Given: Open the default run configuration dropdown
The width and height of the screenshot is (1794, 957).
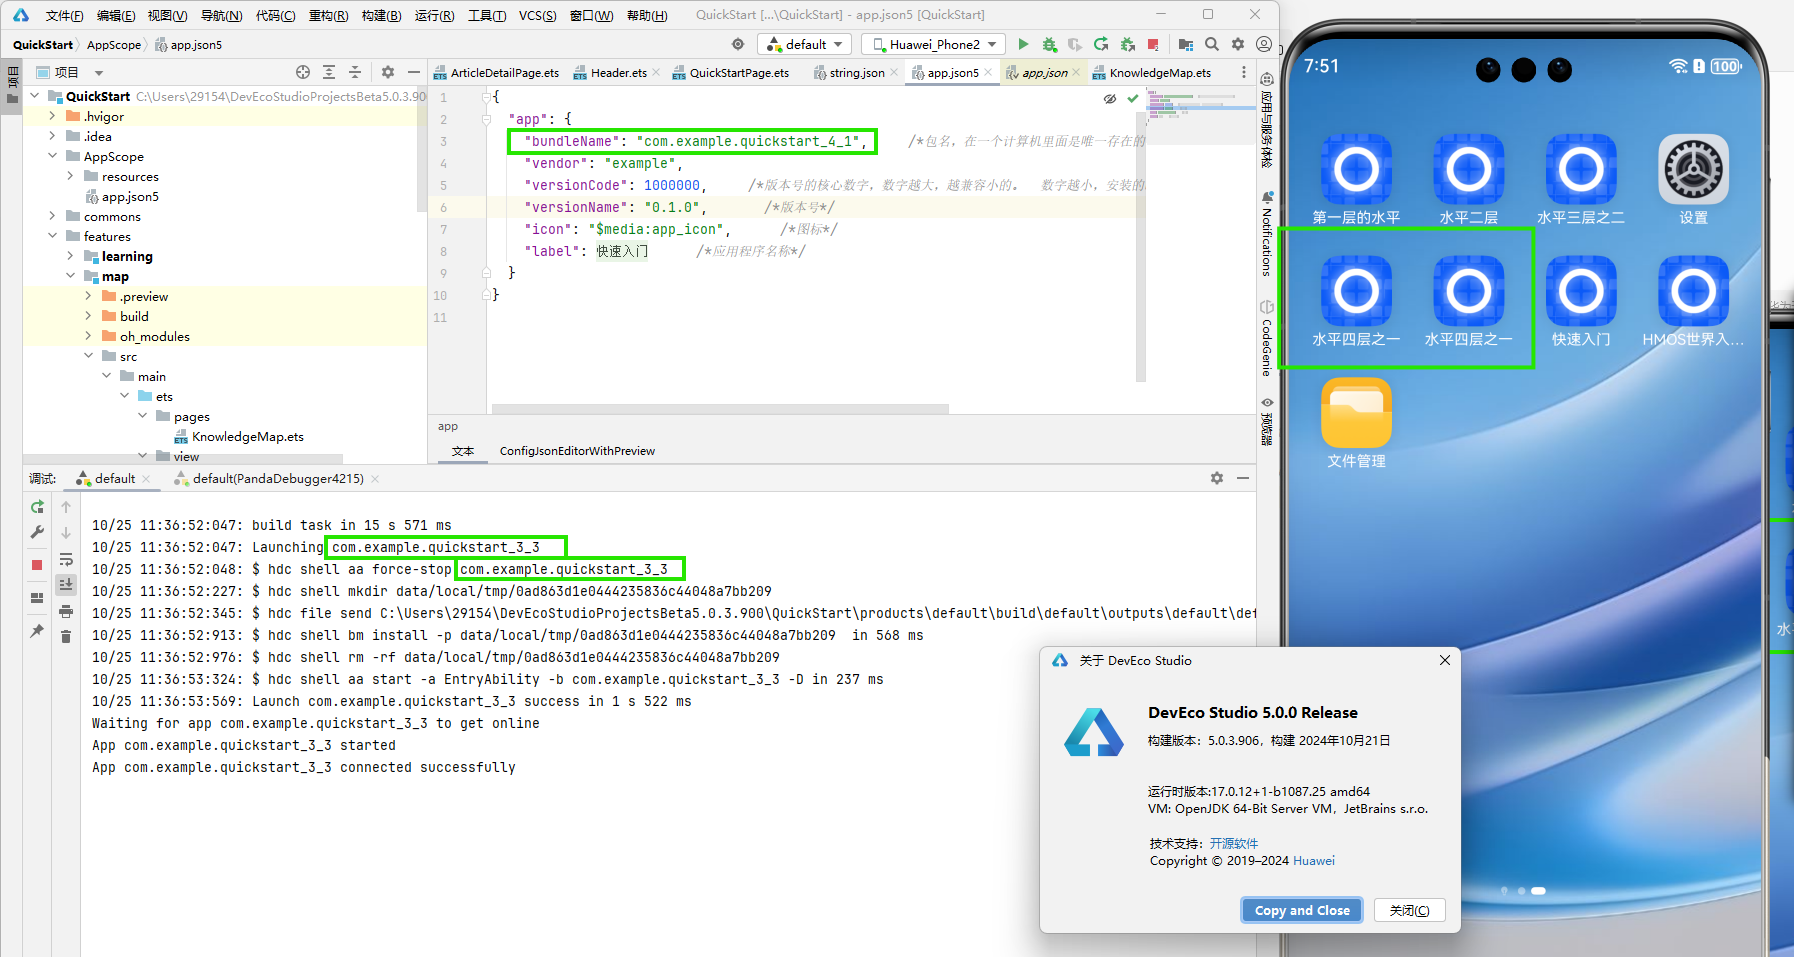Looking at the screenshot, I should point(804,44).
